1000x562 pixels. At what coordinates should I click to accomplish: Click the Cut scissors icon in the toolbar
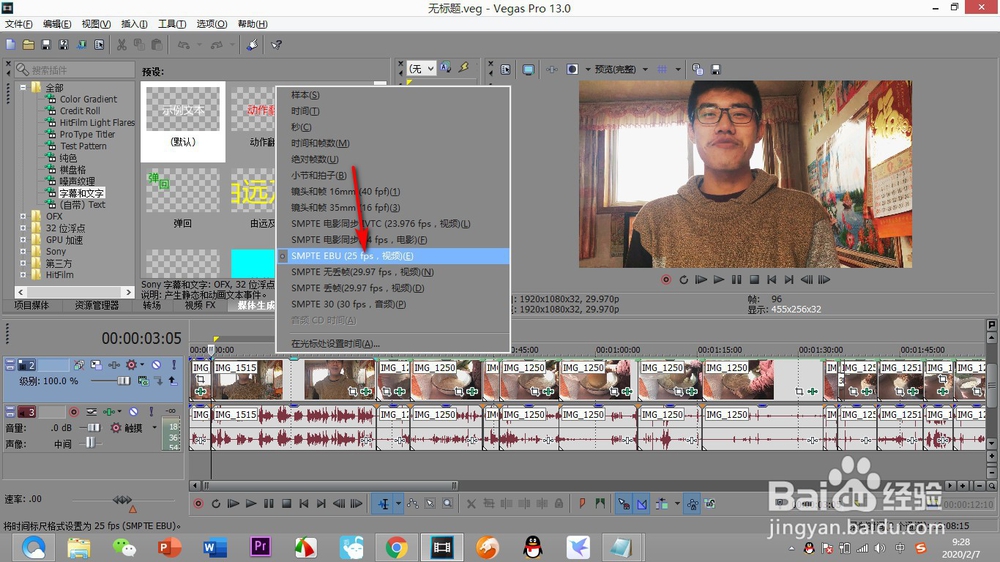[x=121, y=45]
